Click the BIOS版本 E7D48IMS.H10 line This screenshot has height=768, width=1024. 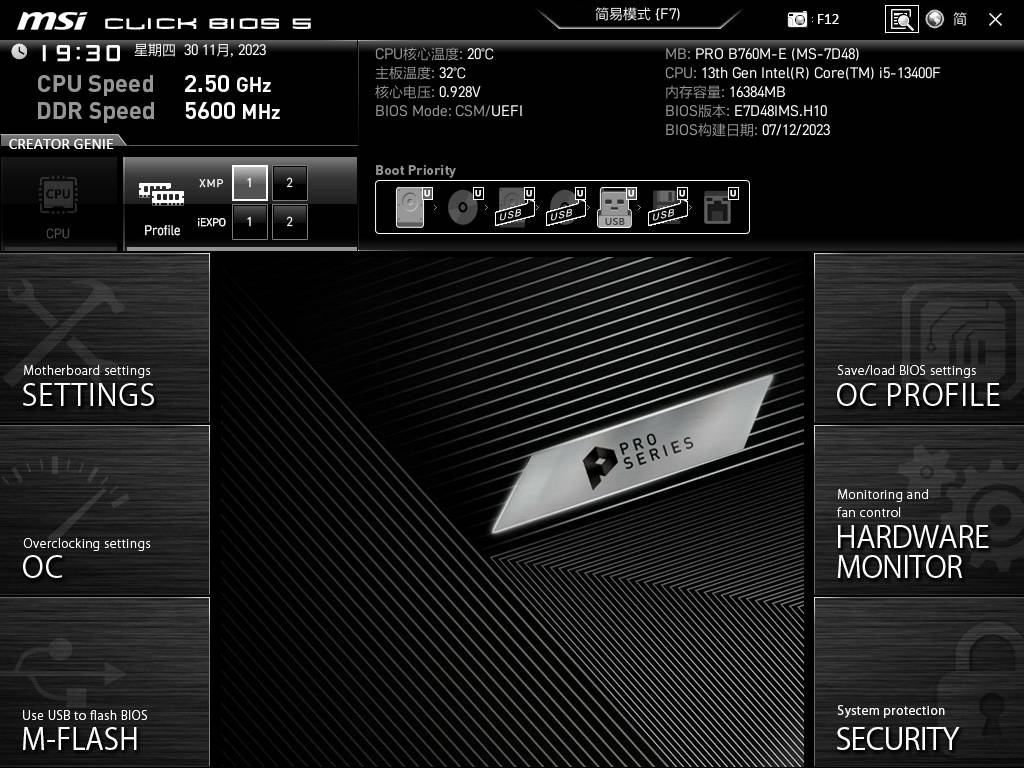click(x=746, y=111)
